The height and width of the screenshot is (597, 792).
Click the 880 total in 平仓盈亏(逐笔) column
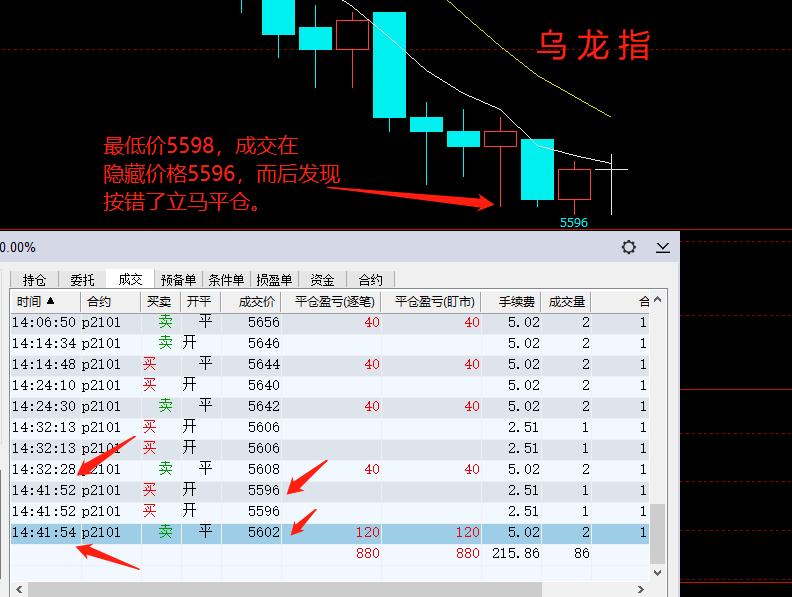pos(367,554)
